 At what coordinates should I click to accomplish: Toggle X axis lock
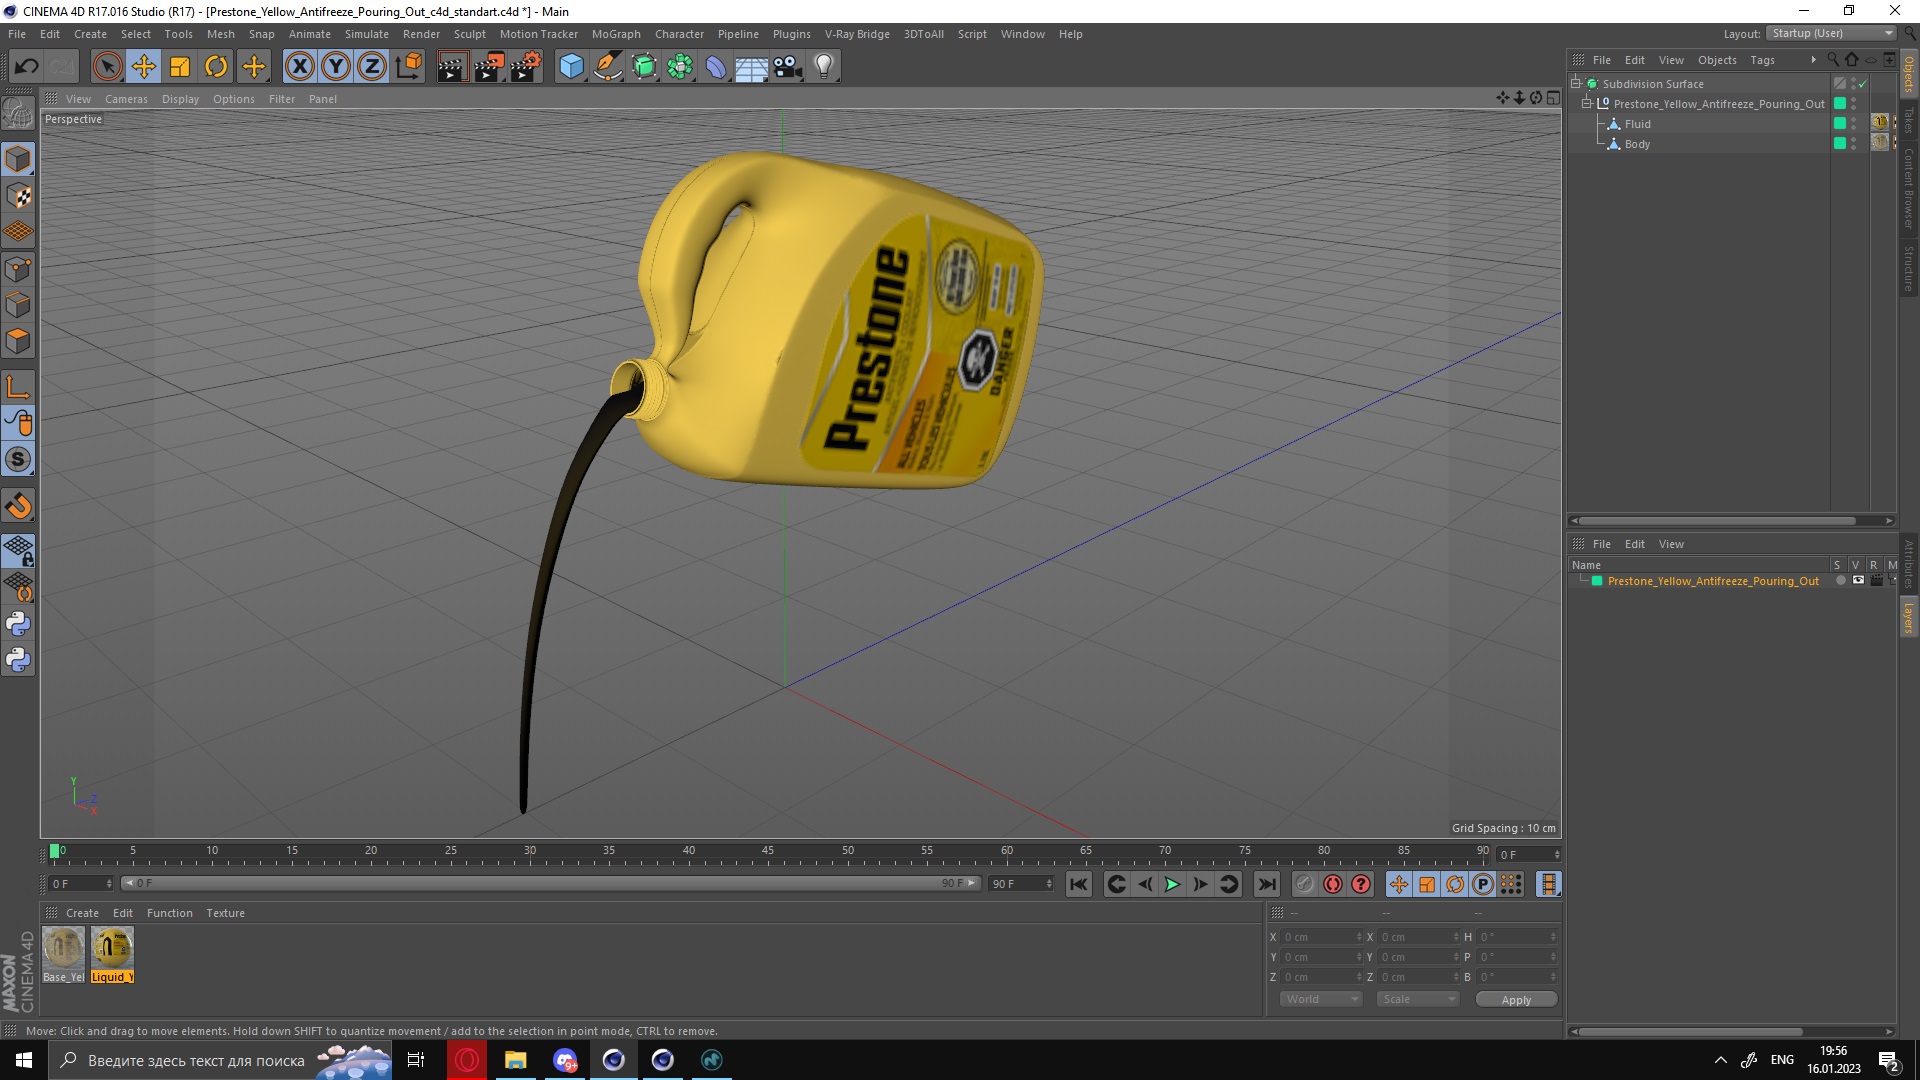[x=299, y=67]
